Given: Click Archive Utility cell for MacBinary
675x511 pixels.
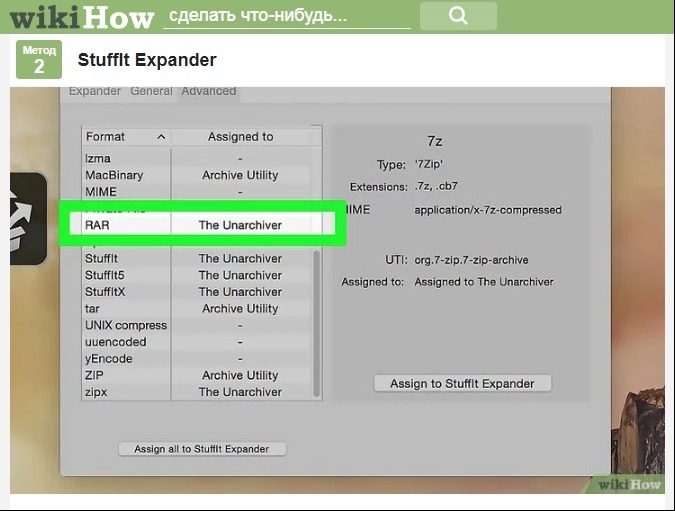Looking at the screenshot, I should tap(240, 175).
